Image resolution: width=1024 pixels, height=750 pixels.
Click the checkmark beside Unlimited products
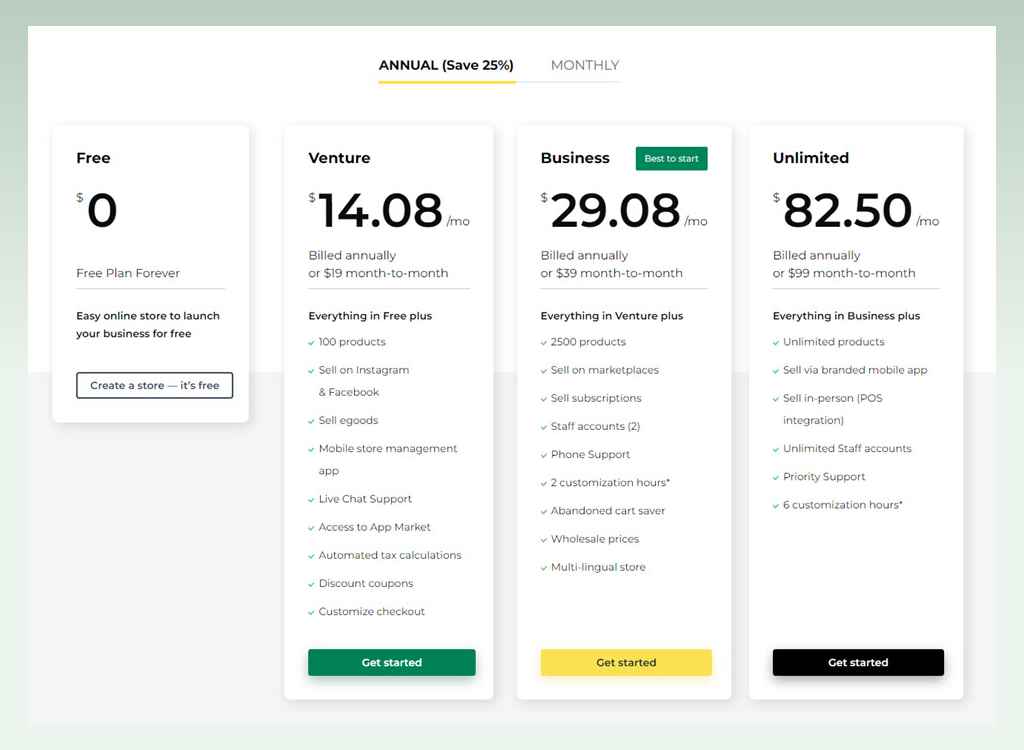(776, 342)
